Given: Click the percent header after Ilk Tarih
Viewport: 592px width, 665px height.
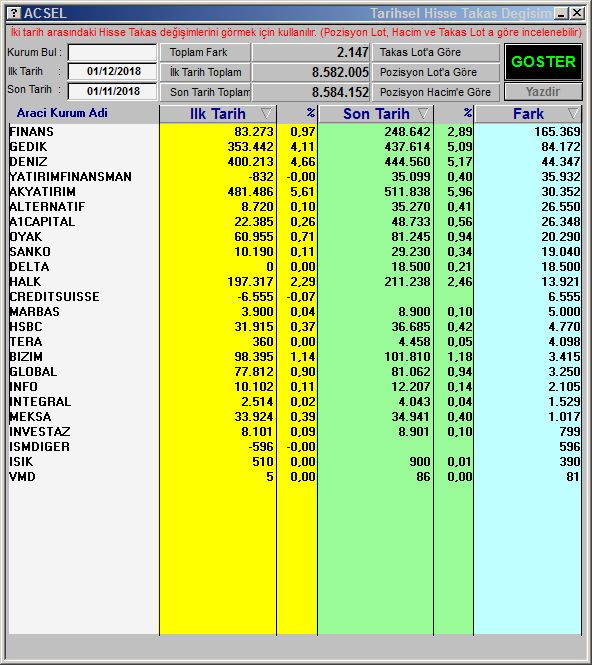Looking at the screenshot, I should [310, 113].
